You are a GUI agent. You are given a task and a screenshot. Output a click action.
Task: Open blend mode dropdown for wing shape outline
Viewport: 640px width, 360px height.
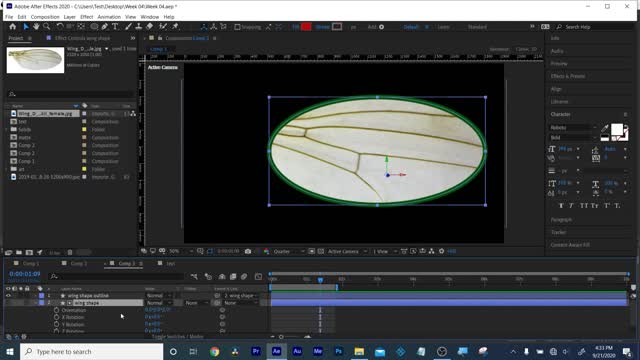(x=159, y=296)
